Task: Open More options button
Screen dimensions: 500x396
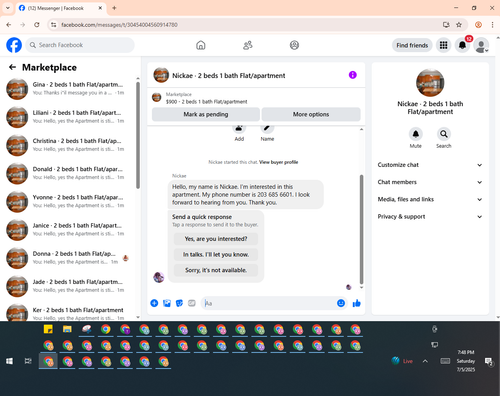Action: pos(311,114)
